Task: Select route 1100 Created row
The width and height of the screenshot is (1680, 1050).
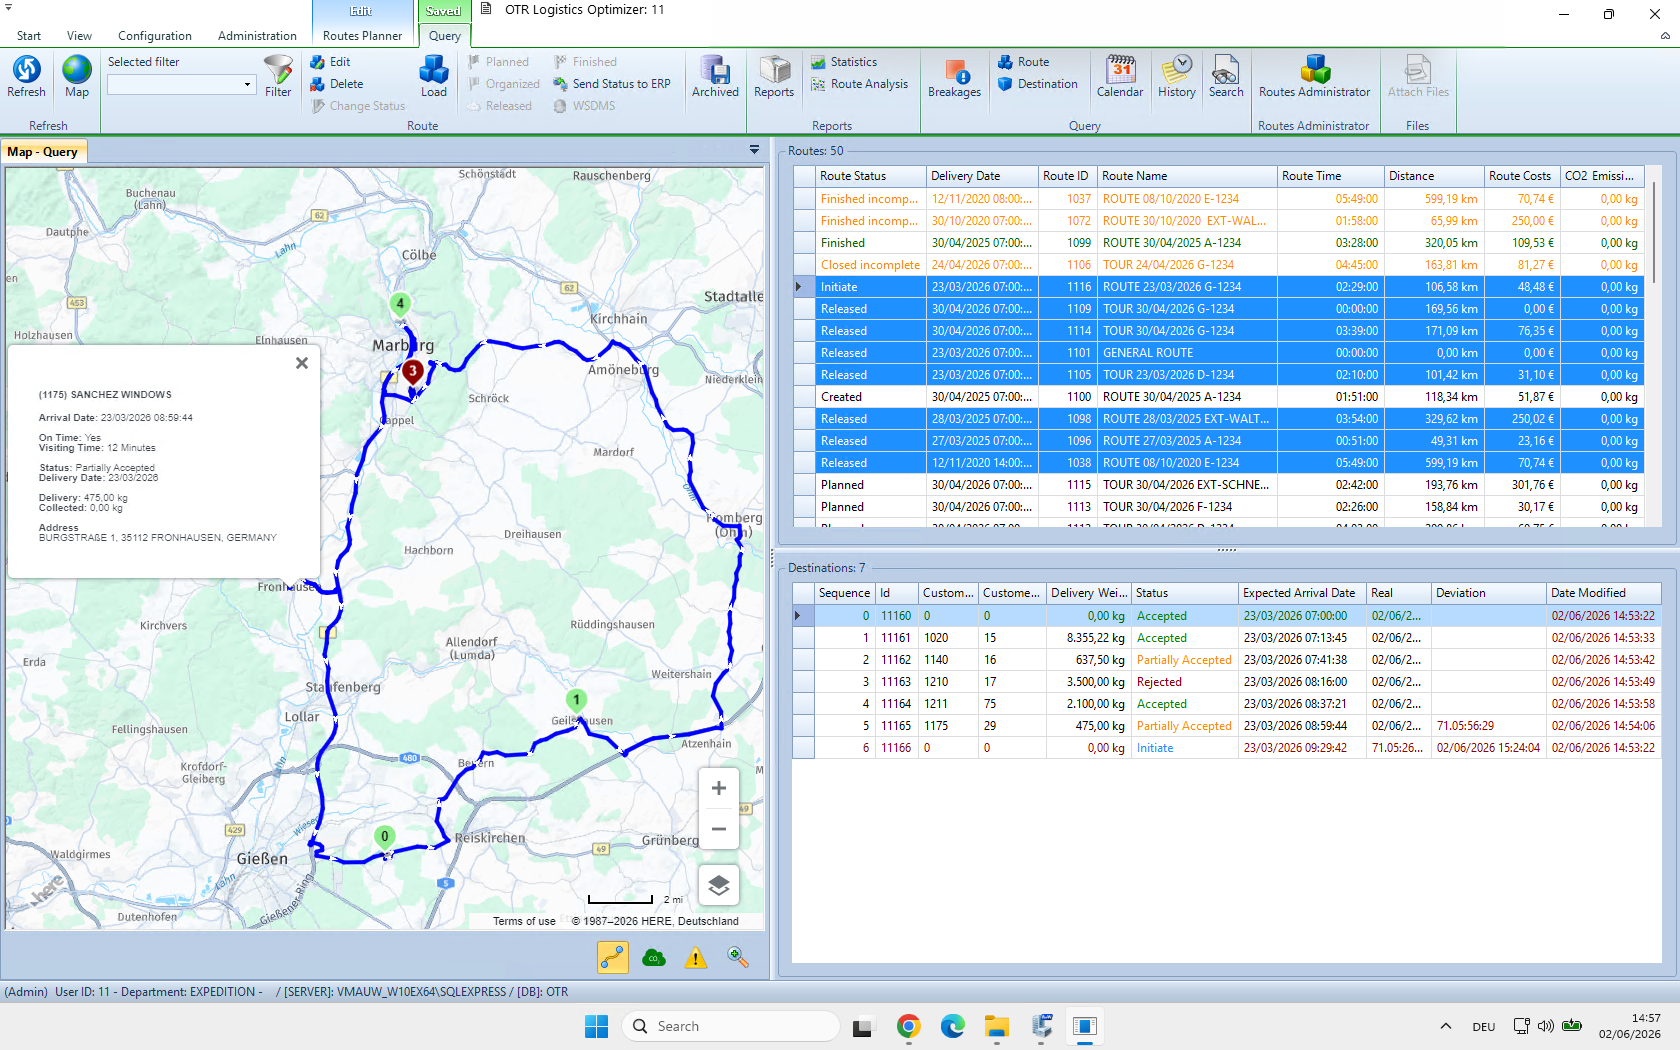Action: tap(1220, 397)
